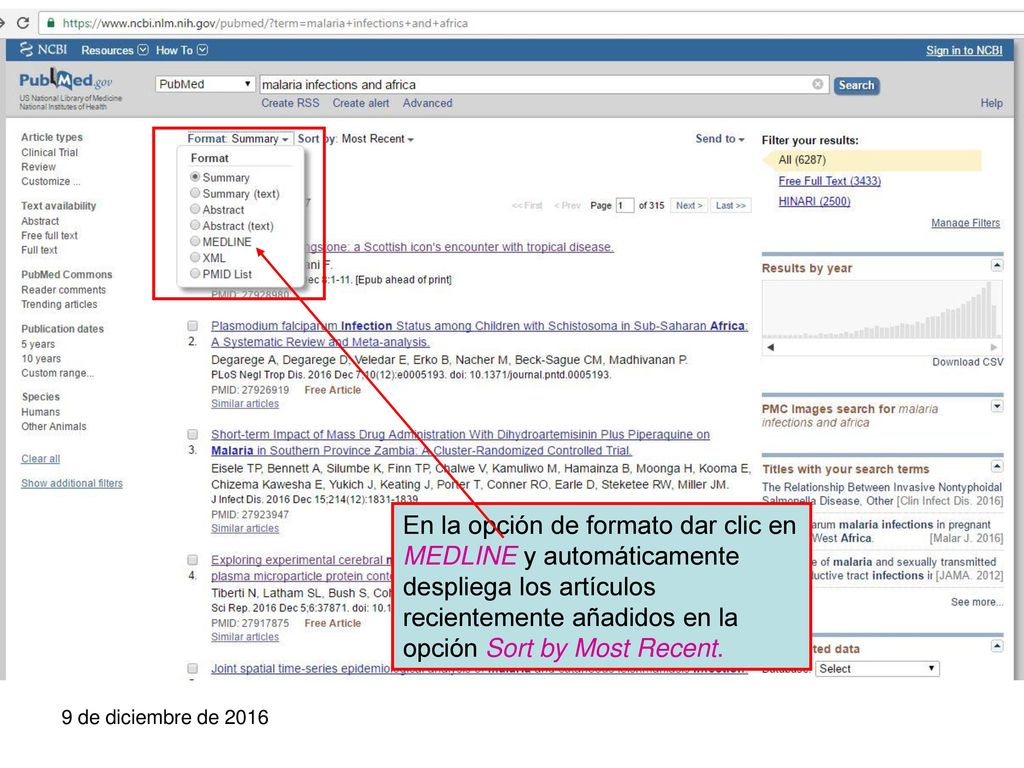The image size is (1024, 768).
Task: Clear the search box with the X icon
Action: click(817, 84)
